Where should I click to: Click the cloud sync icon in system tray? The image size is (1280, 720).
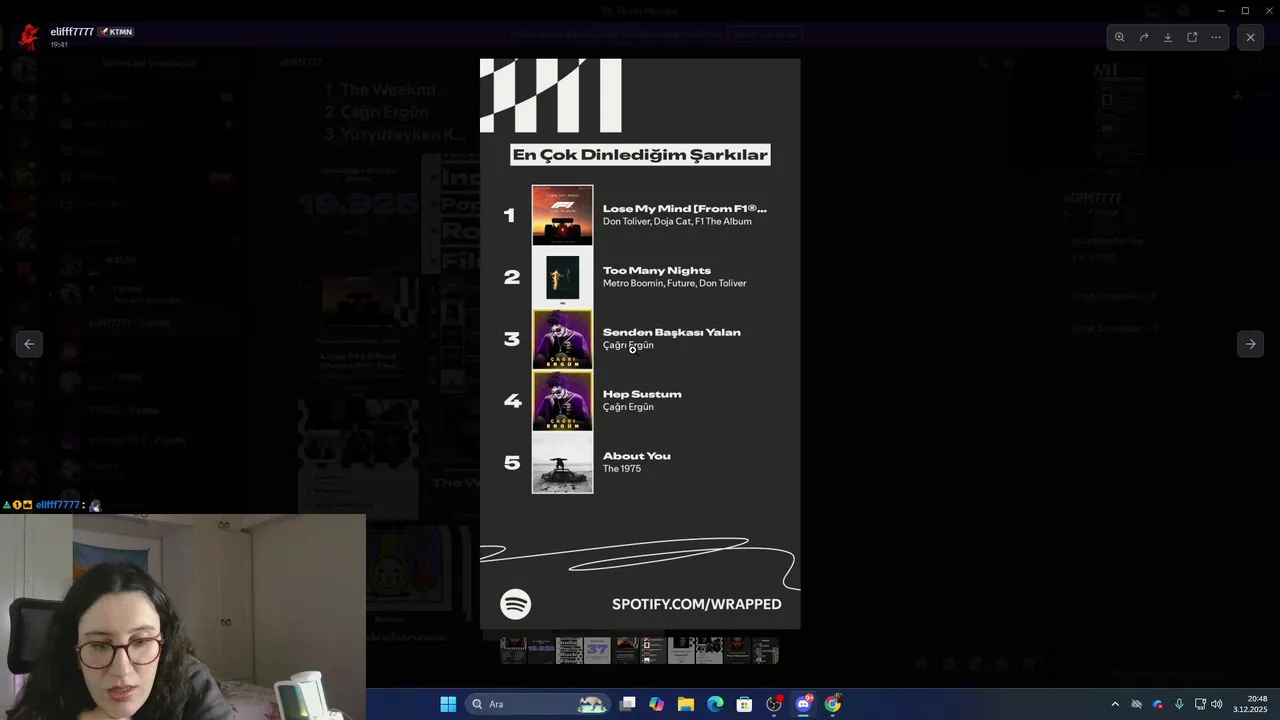(1158, 704)
